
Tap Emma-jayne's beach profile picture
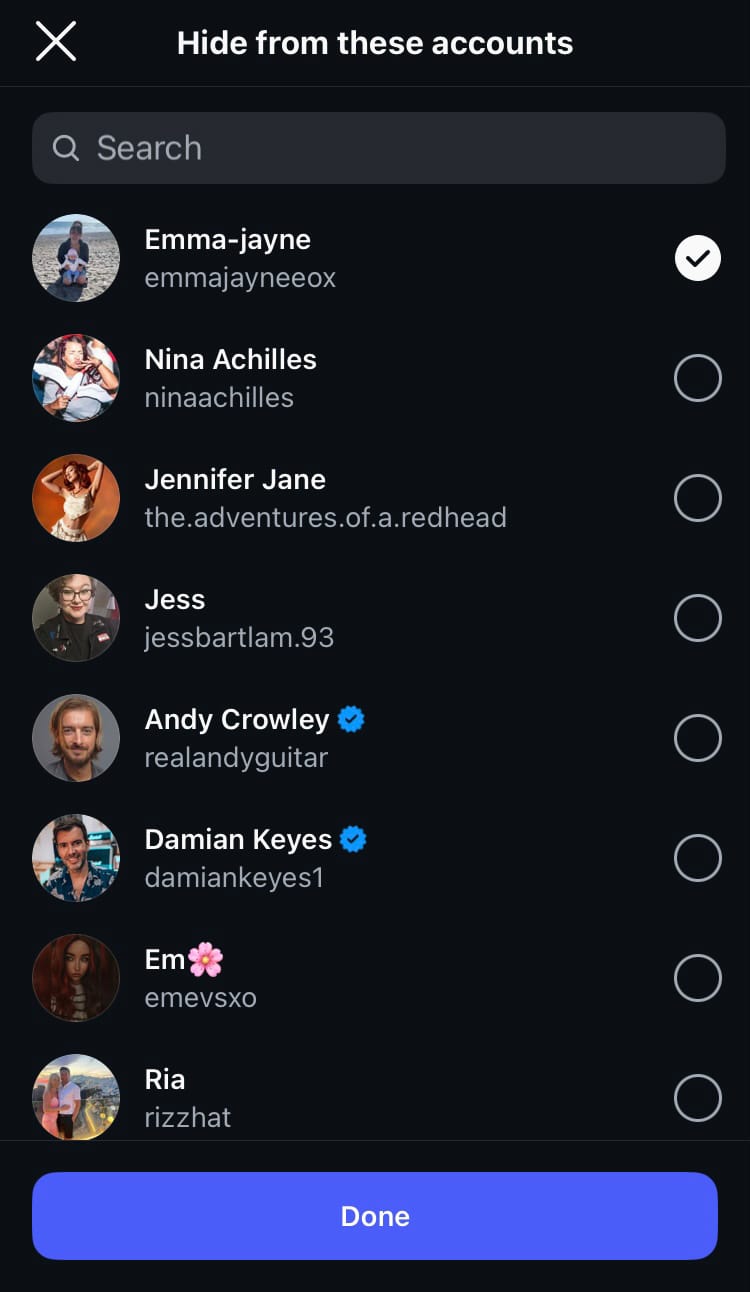76,258
